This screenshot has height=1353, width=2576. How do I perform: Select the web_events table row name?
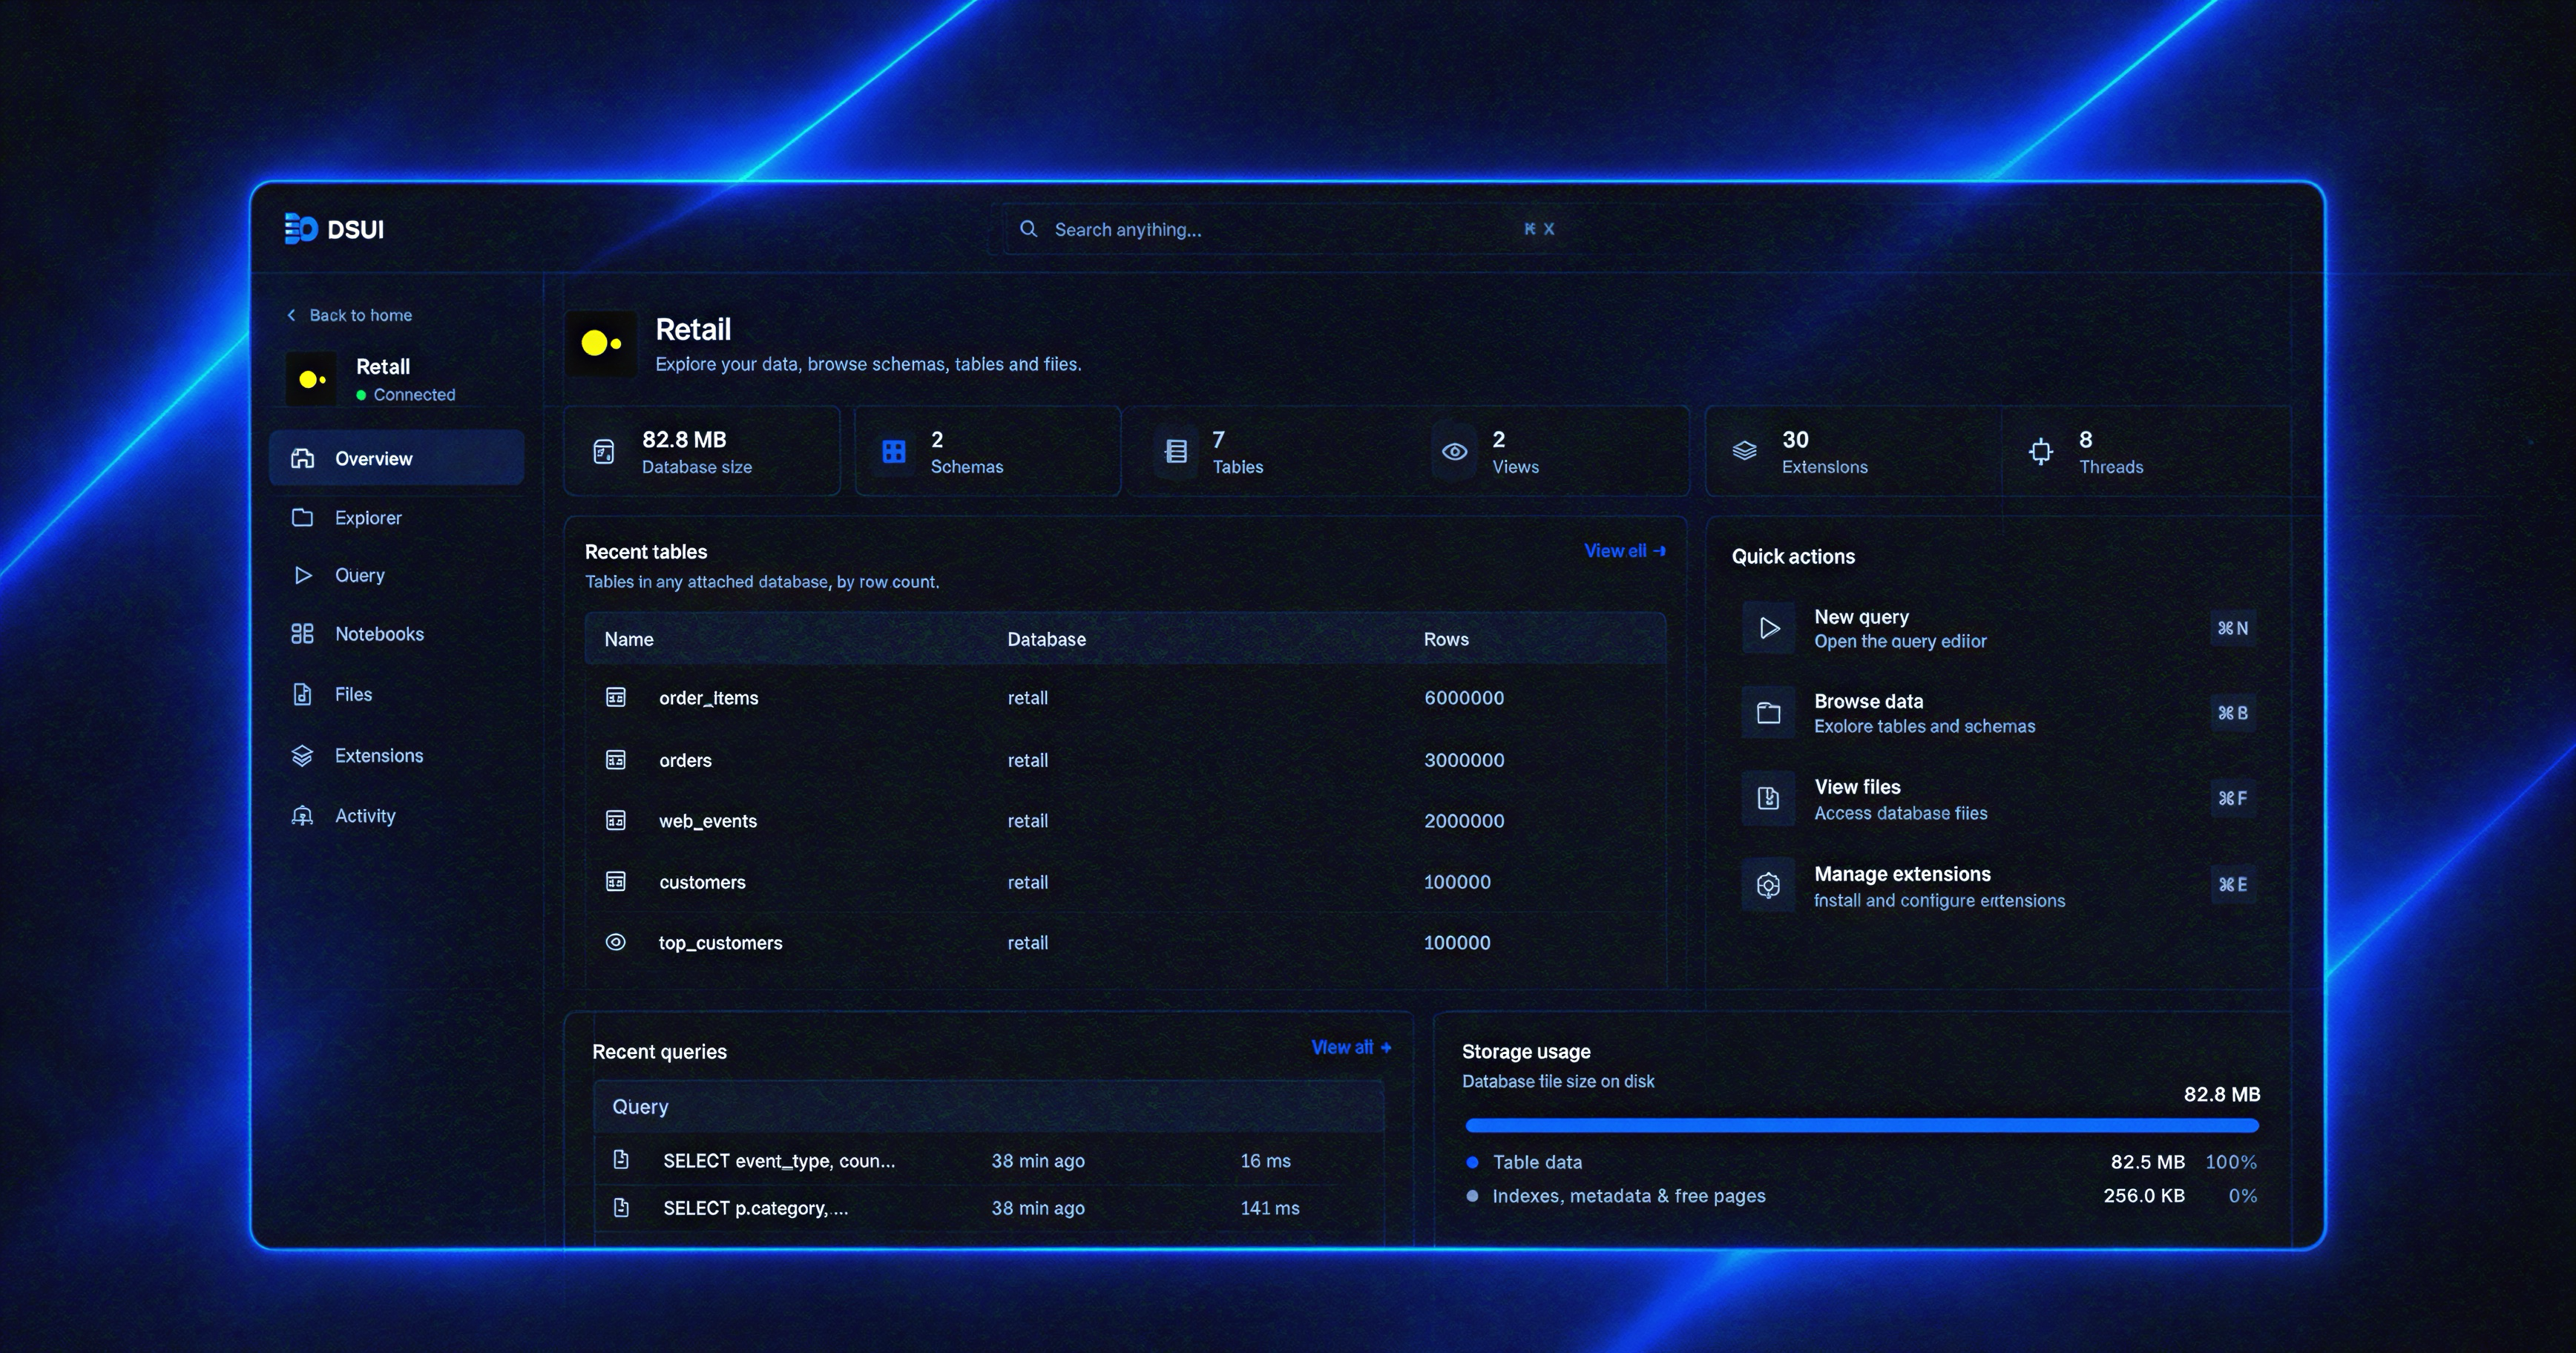(x=707, y=821)
